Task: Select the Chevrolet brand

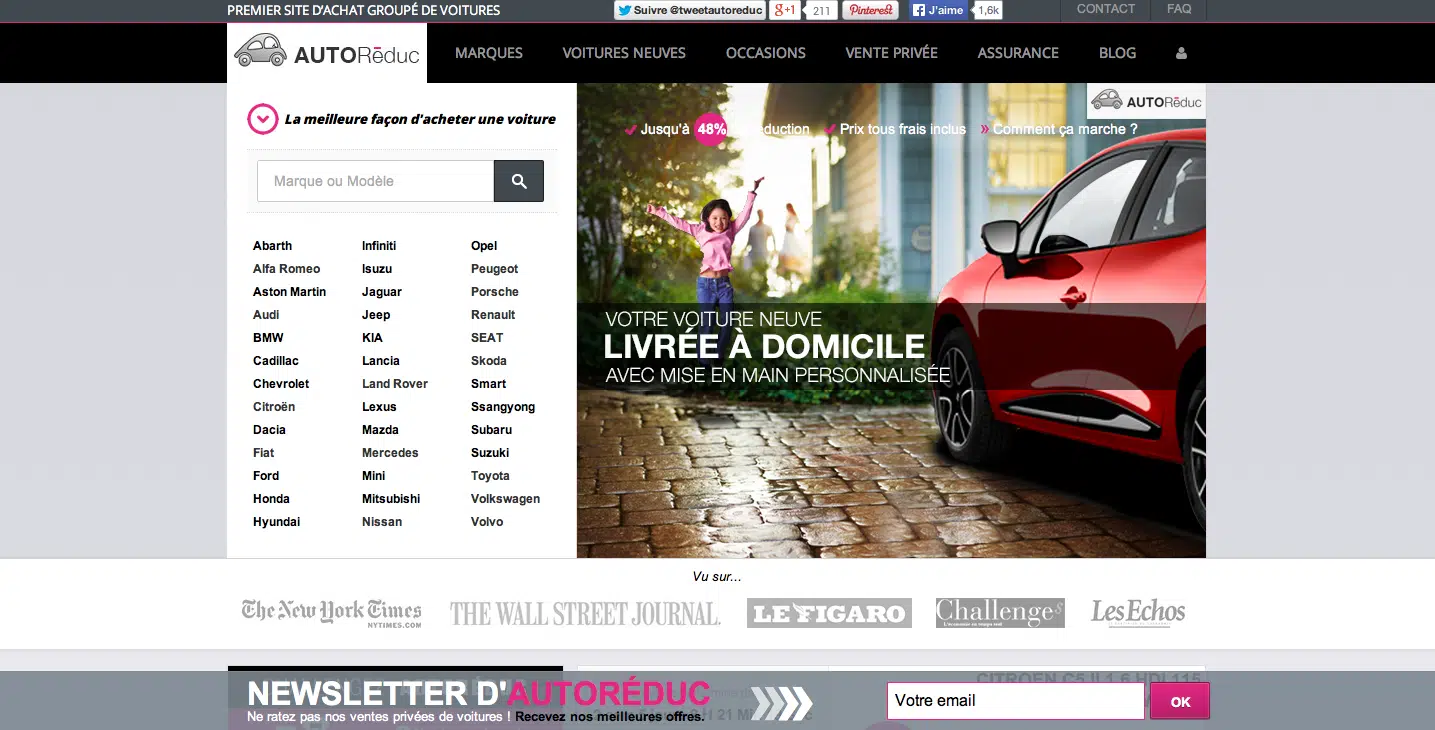Action: 281,384
